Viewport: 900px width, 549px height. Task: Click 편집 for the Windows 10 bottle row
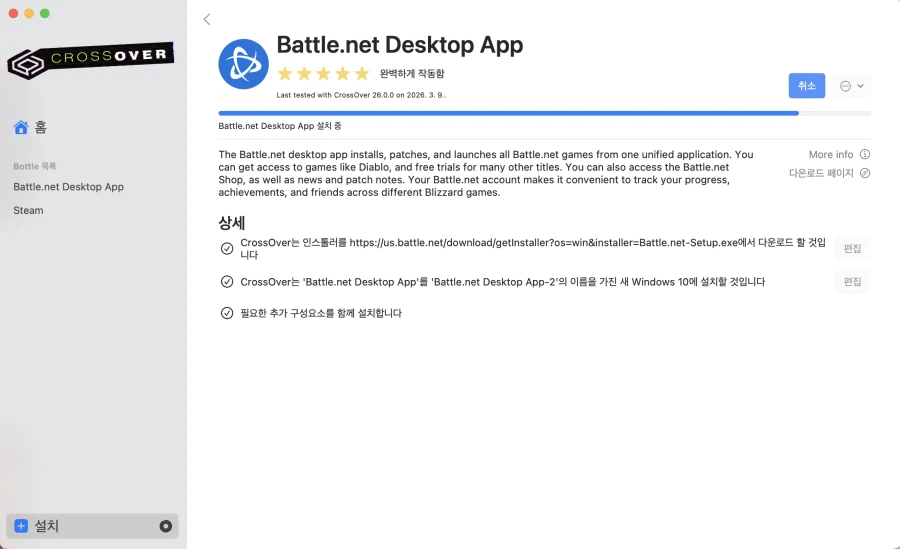pyautogui.click(x=852, y=281)
